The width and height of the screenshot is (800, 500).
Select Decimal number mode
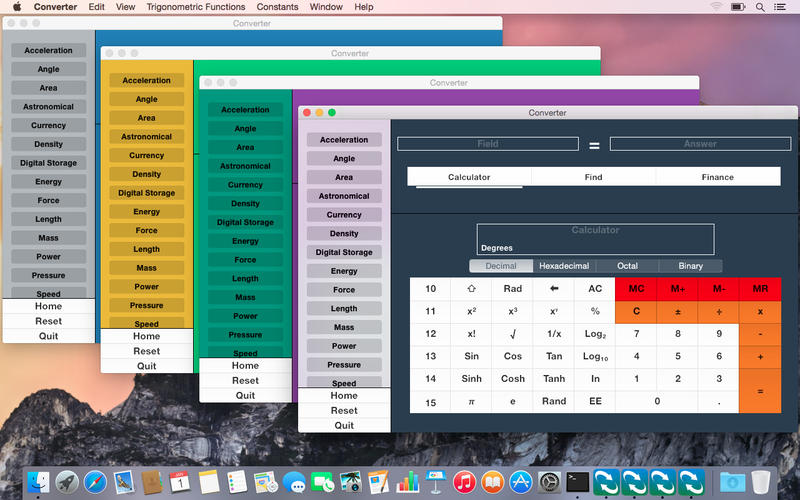[501, 266]
